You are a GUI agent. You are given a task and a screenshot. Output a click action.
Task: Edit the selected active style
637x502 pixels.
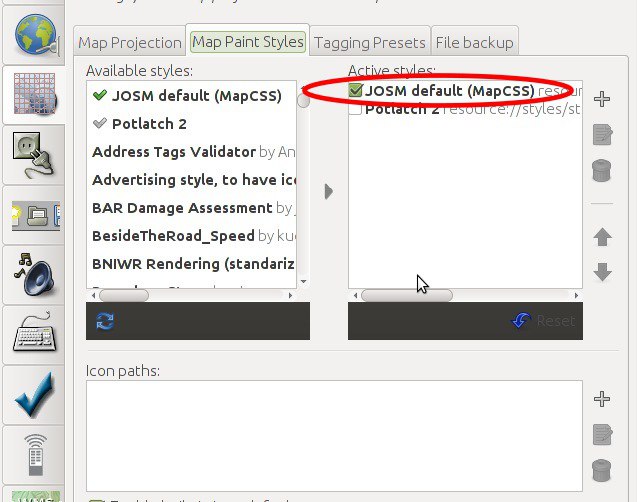(602, 134)
